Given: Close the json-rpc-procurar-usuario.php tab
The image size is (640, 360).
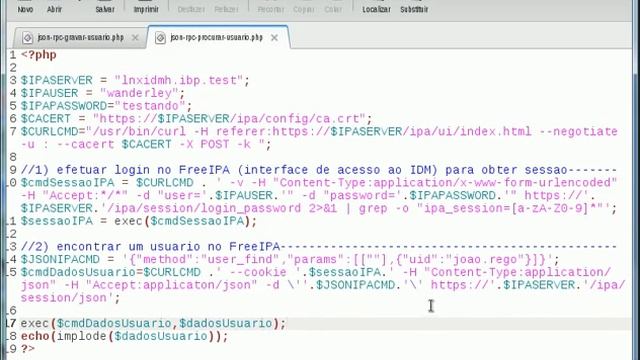Looking at the screenshot, I should click(274, 38).
